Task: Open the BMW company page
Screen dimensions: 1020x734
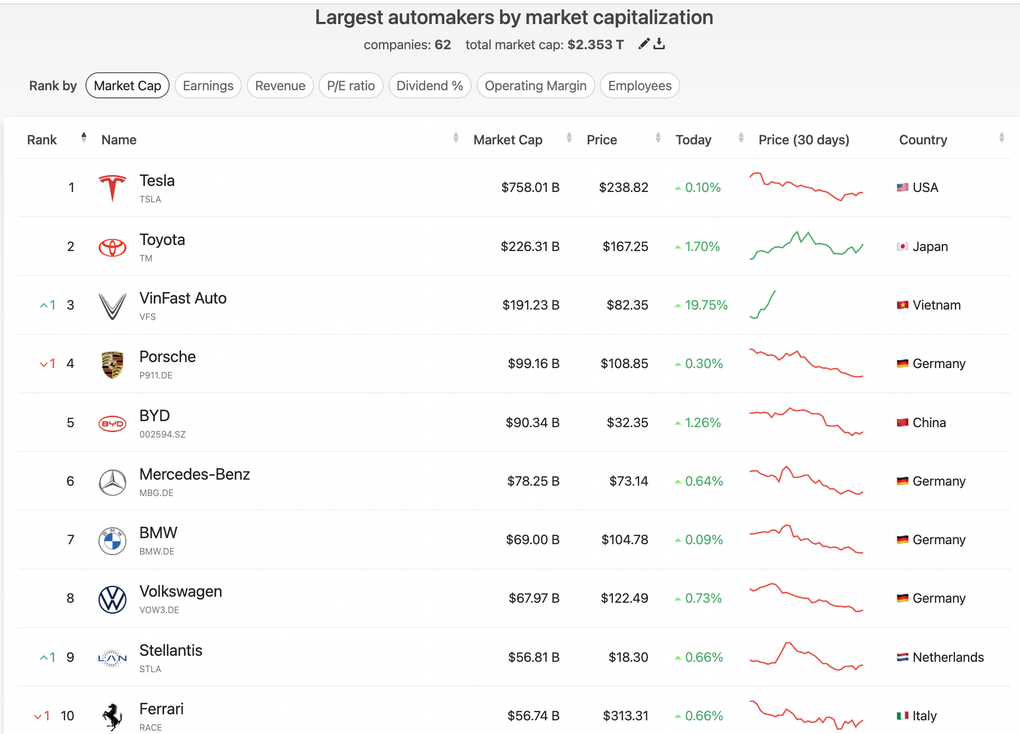Action: pyautogui.click(x=158, y=533)
